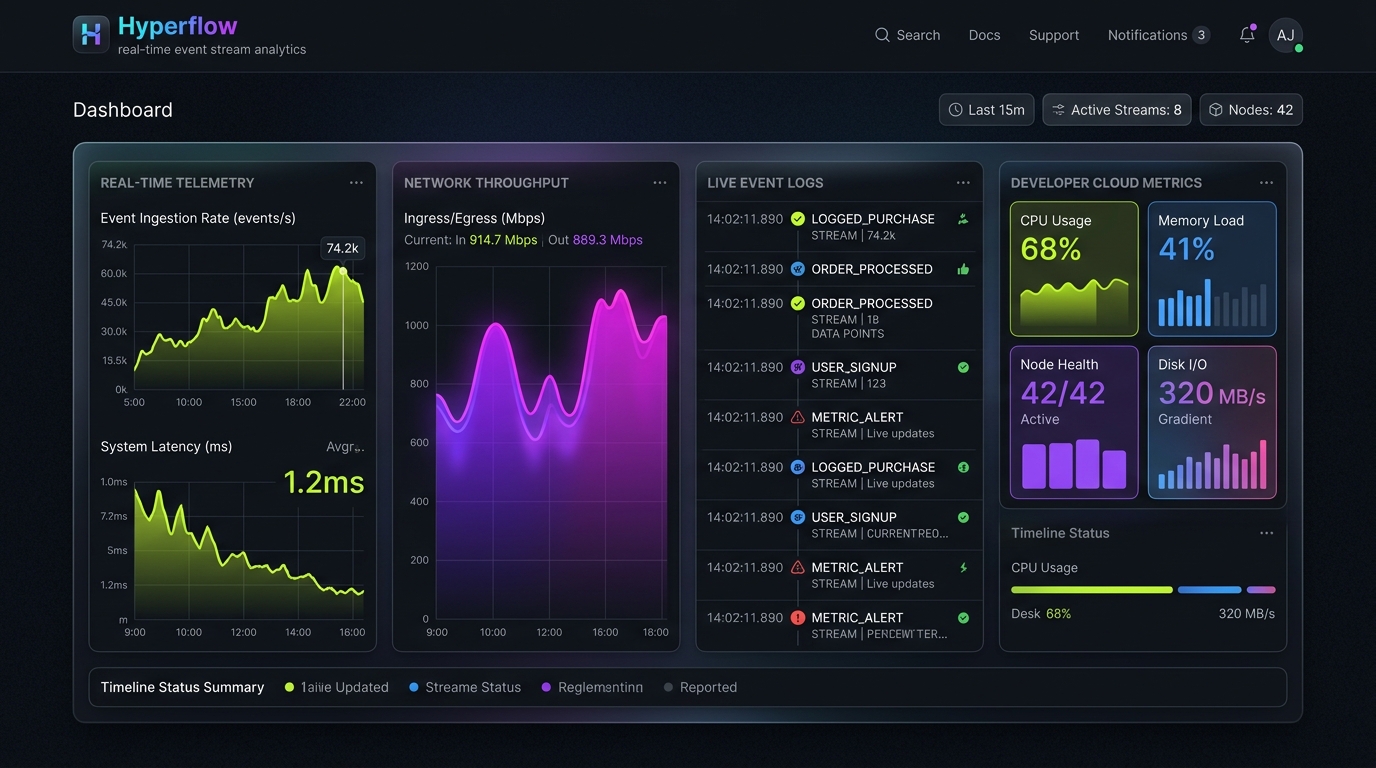The height and width of the screenshot is (768, 1376).
Task: Click the thumbs-up icon on ORDER_PROCESSED row
Action: tap(963, 269)
